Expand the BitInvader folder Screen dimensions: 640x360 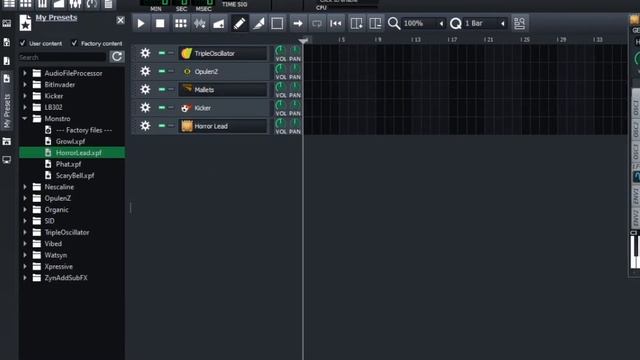click(25, 84)
